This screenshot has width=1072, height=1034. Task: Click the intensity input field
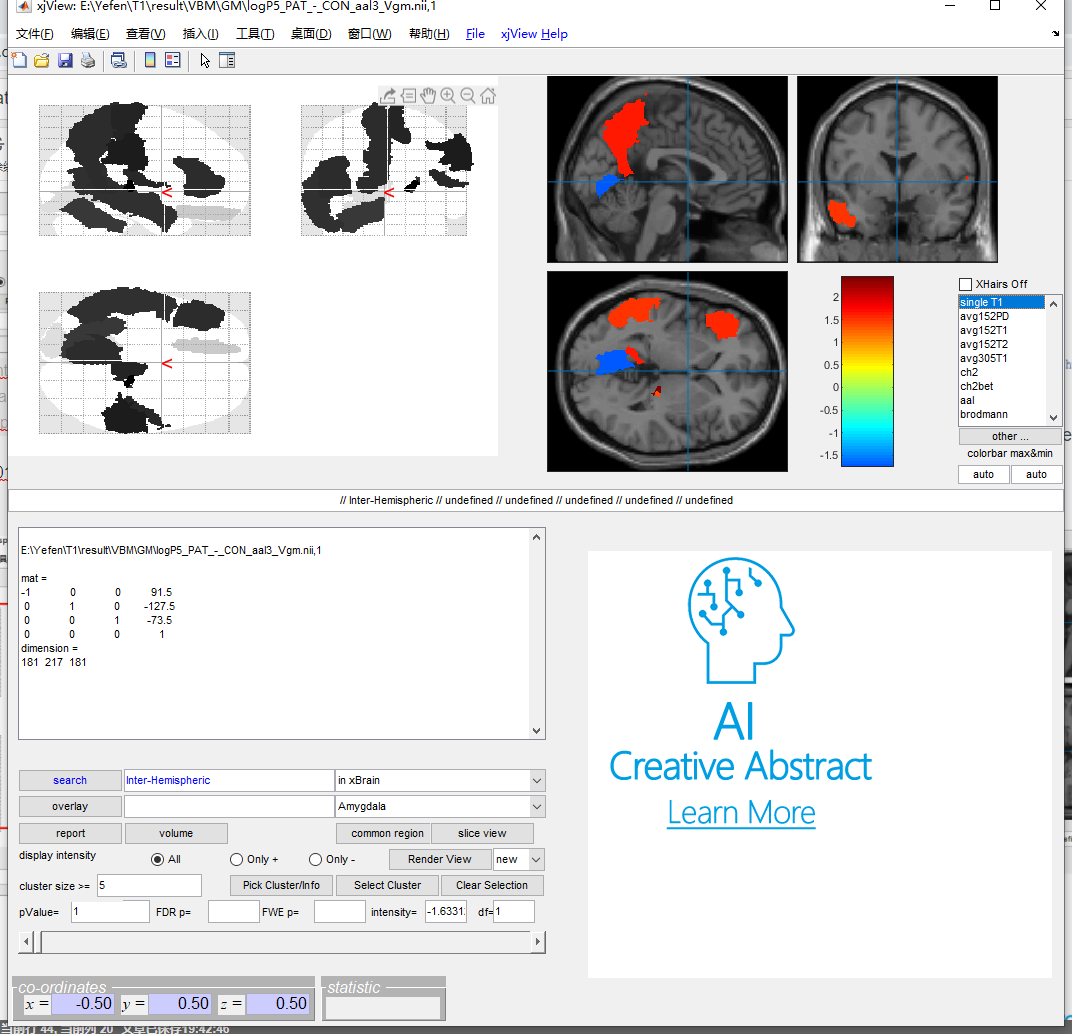pos(446,912)
